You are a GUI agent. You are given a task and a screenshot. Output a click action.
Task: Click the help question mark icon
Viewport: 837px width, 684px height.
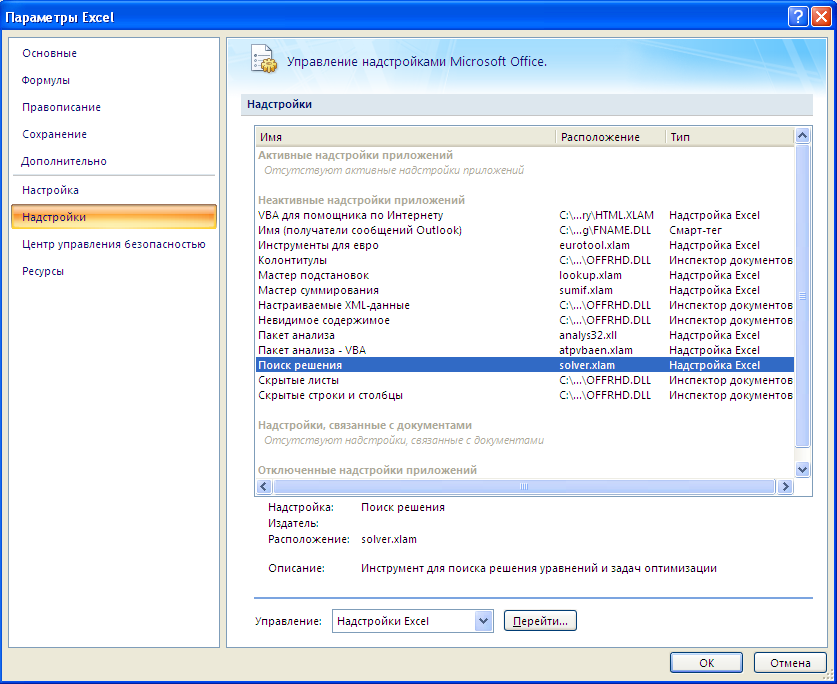[797, 17]
